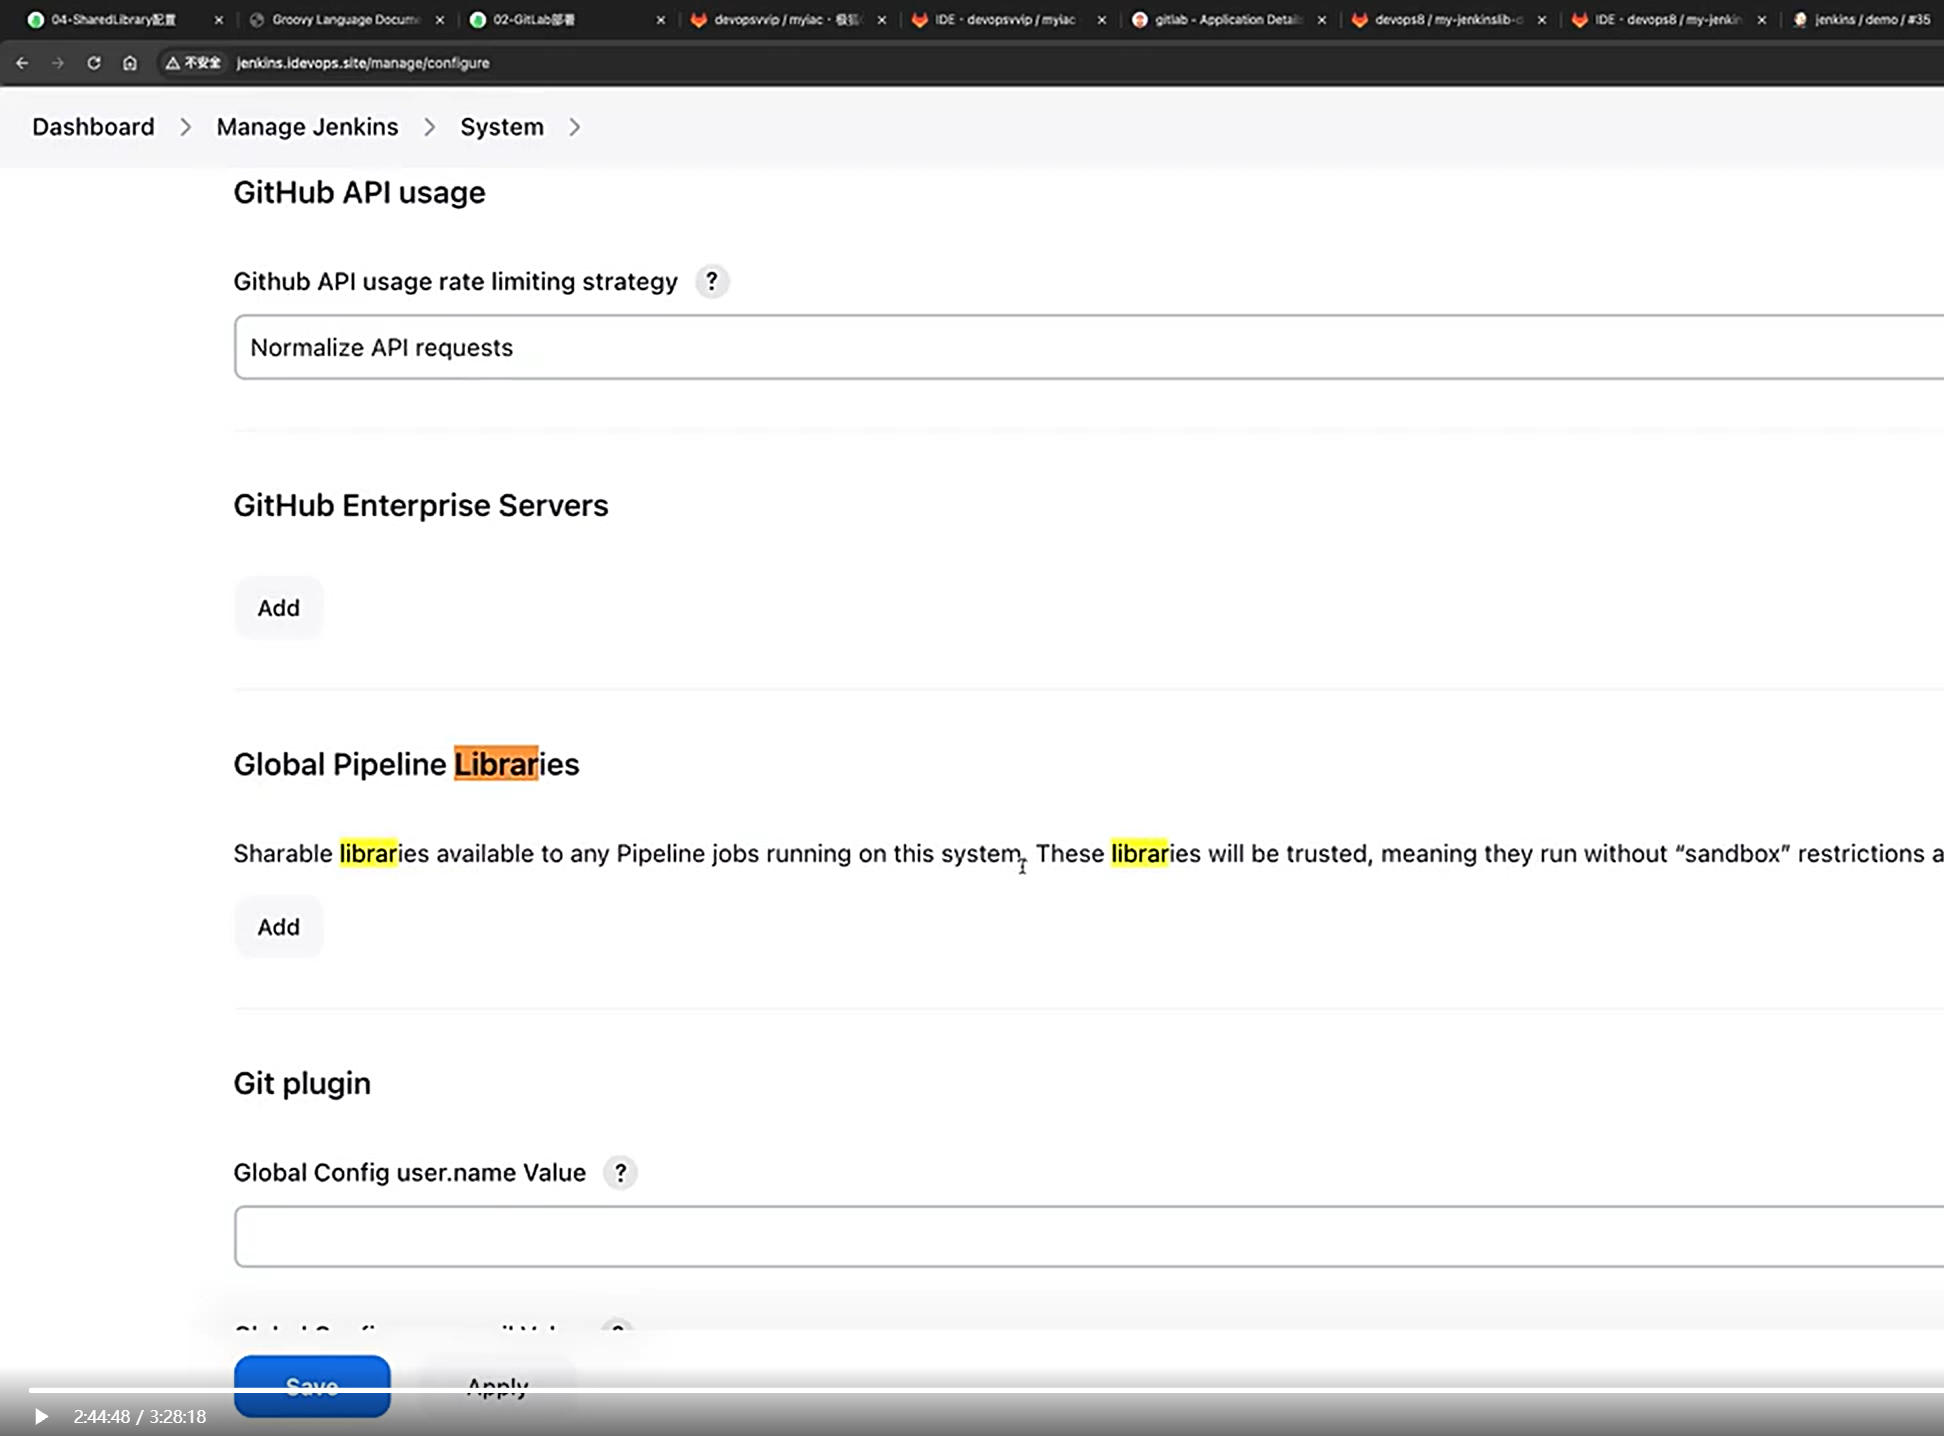This screenshot has height=1436, width=1944.
Task: Seek on the video progress bar
Action: point(986,1390)
